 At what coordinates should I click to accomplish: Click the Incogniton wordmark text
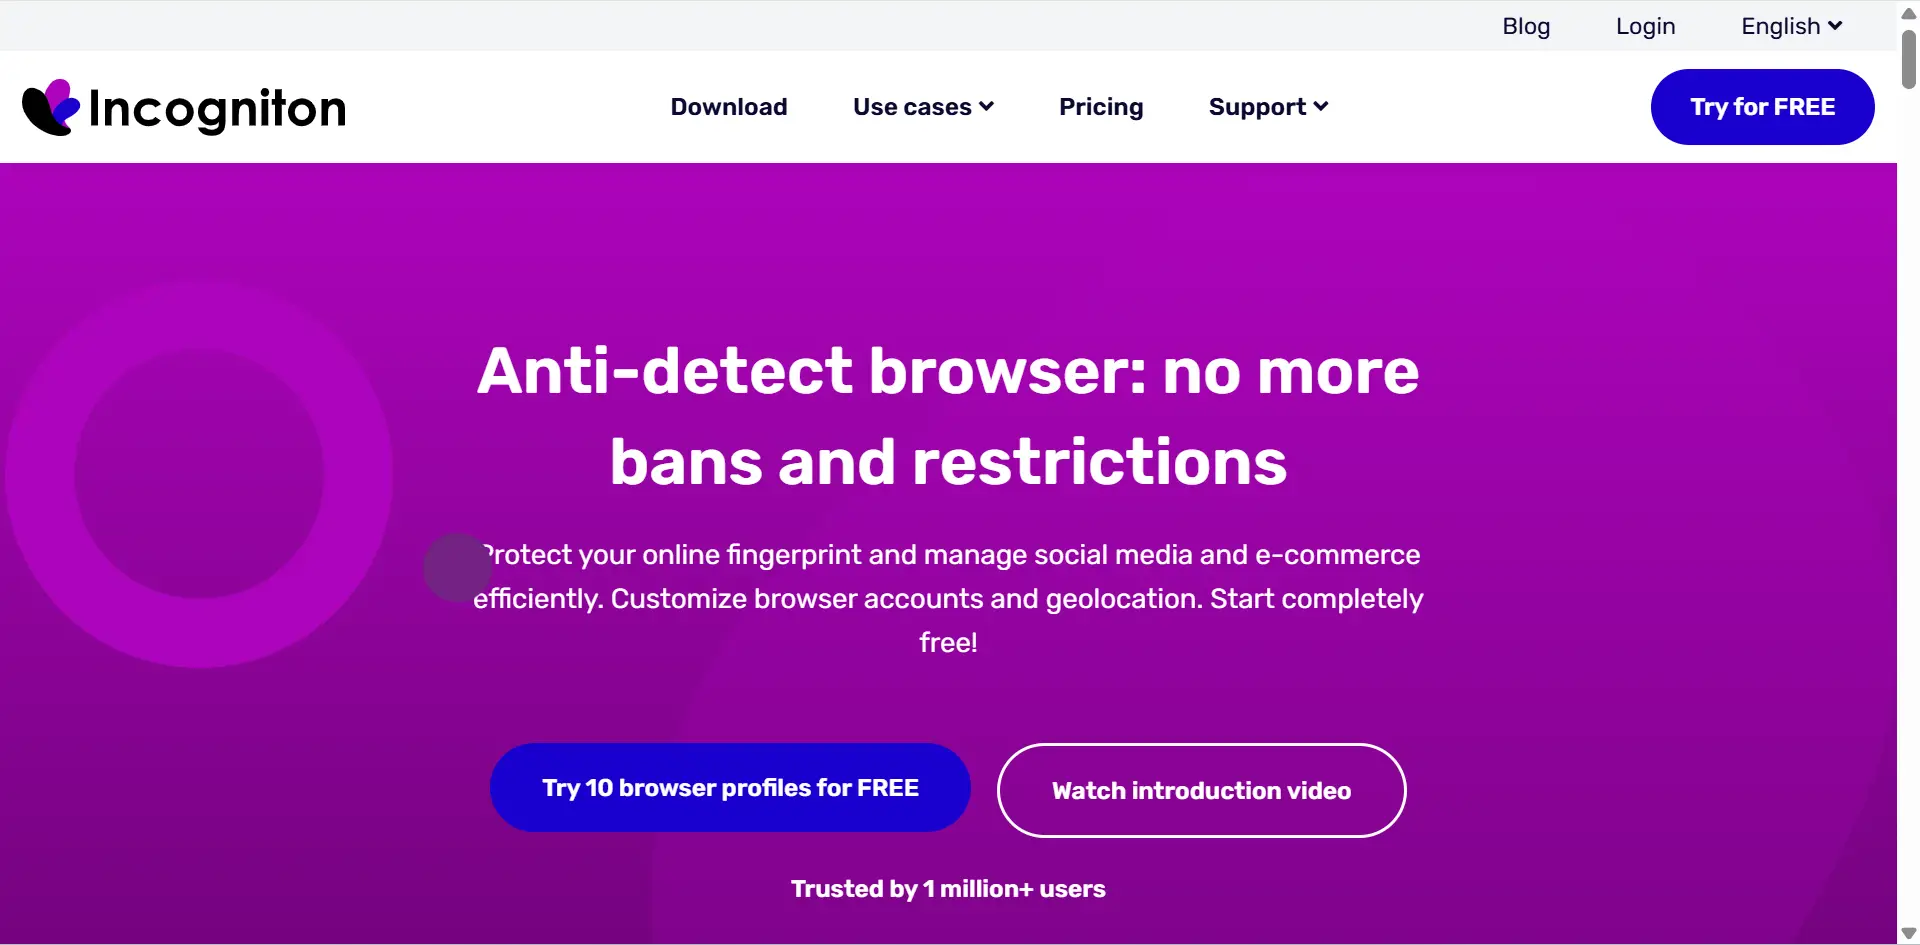tap(217, 109)
